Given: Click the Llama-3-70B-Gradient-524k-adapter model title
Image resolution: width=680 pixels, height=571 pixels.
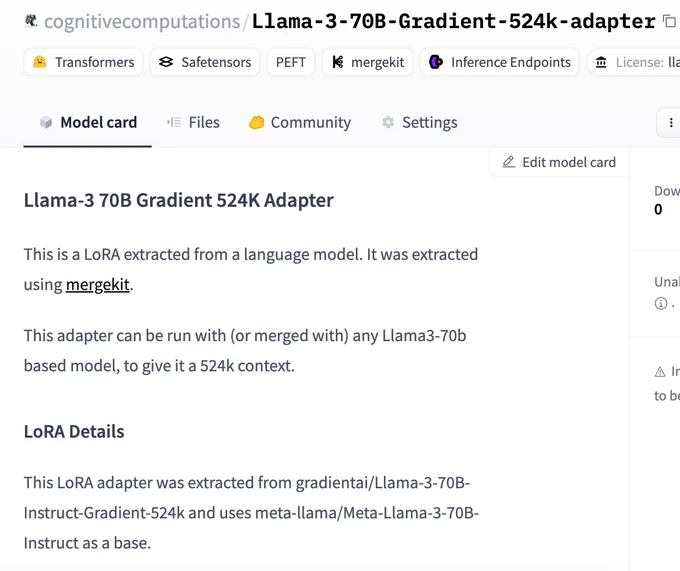Looking at the screenshot, I should click(454, 21).
